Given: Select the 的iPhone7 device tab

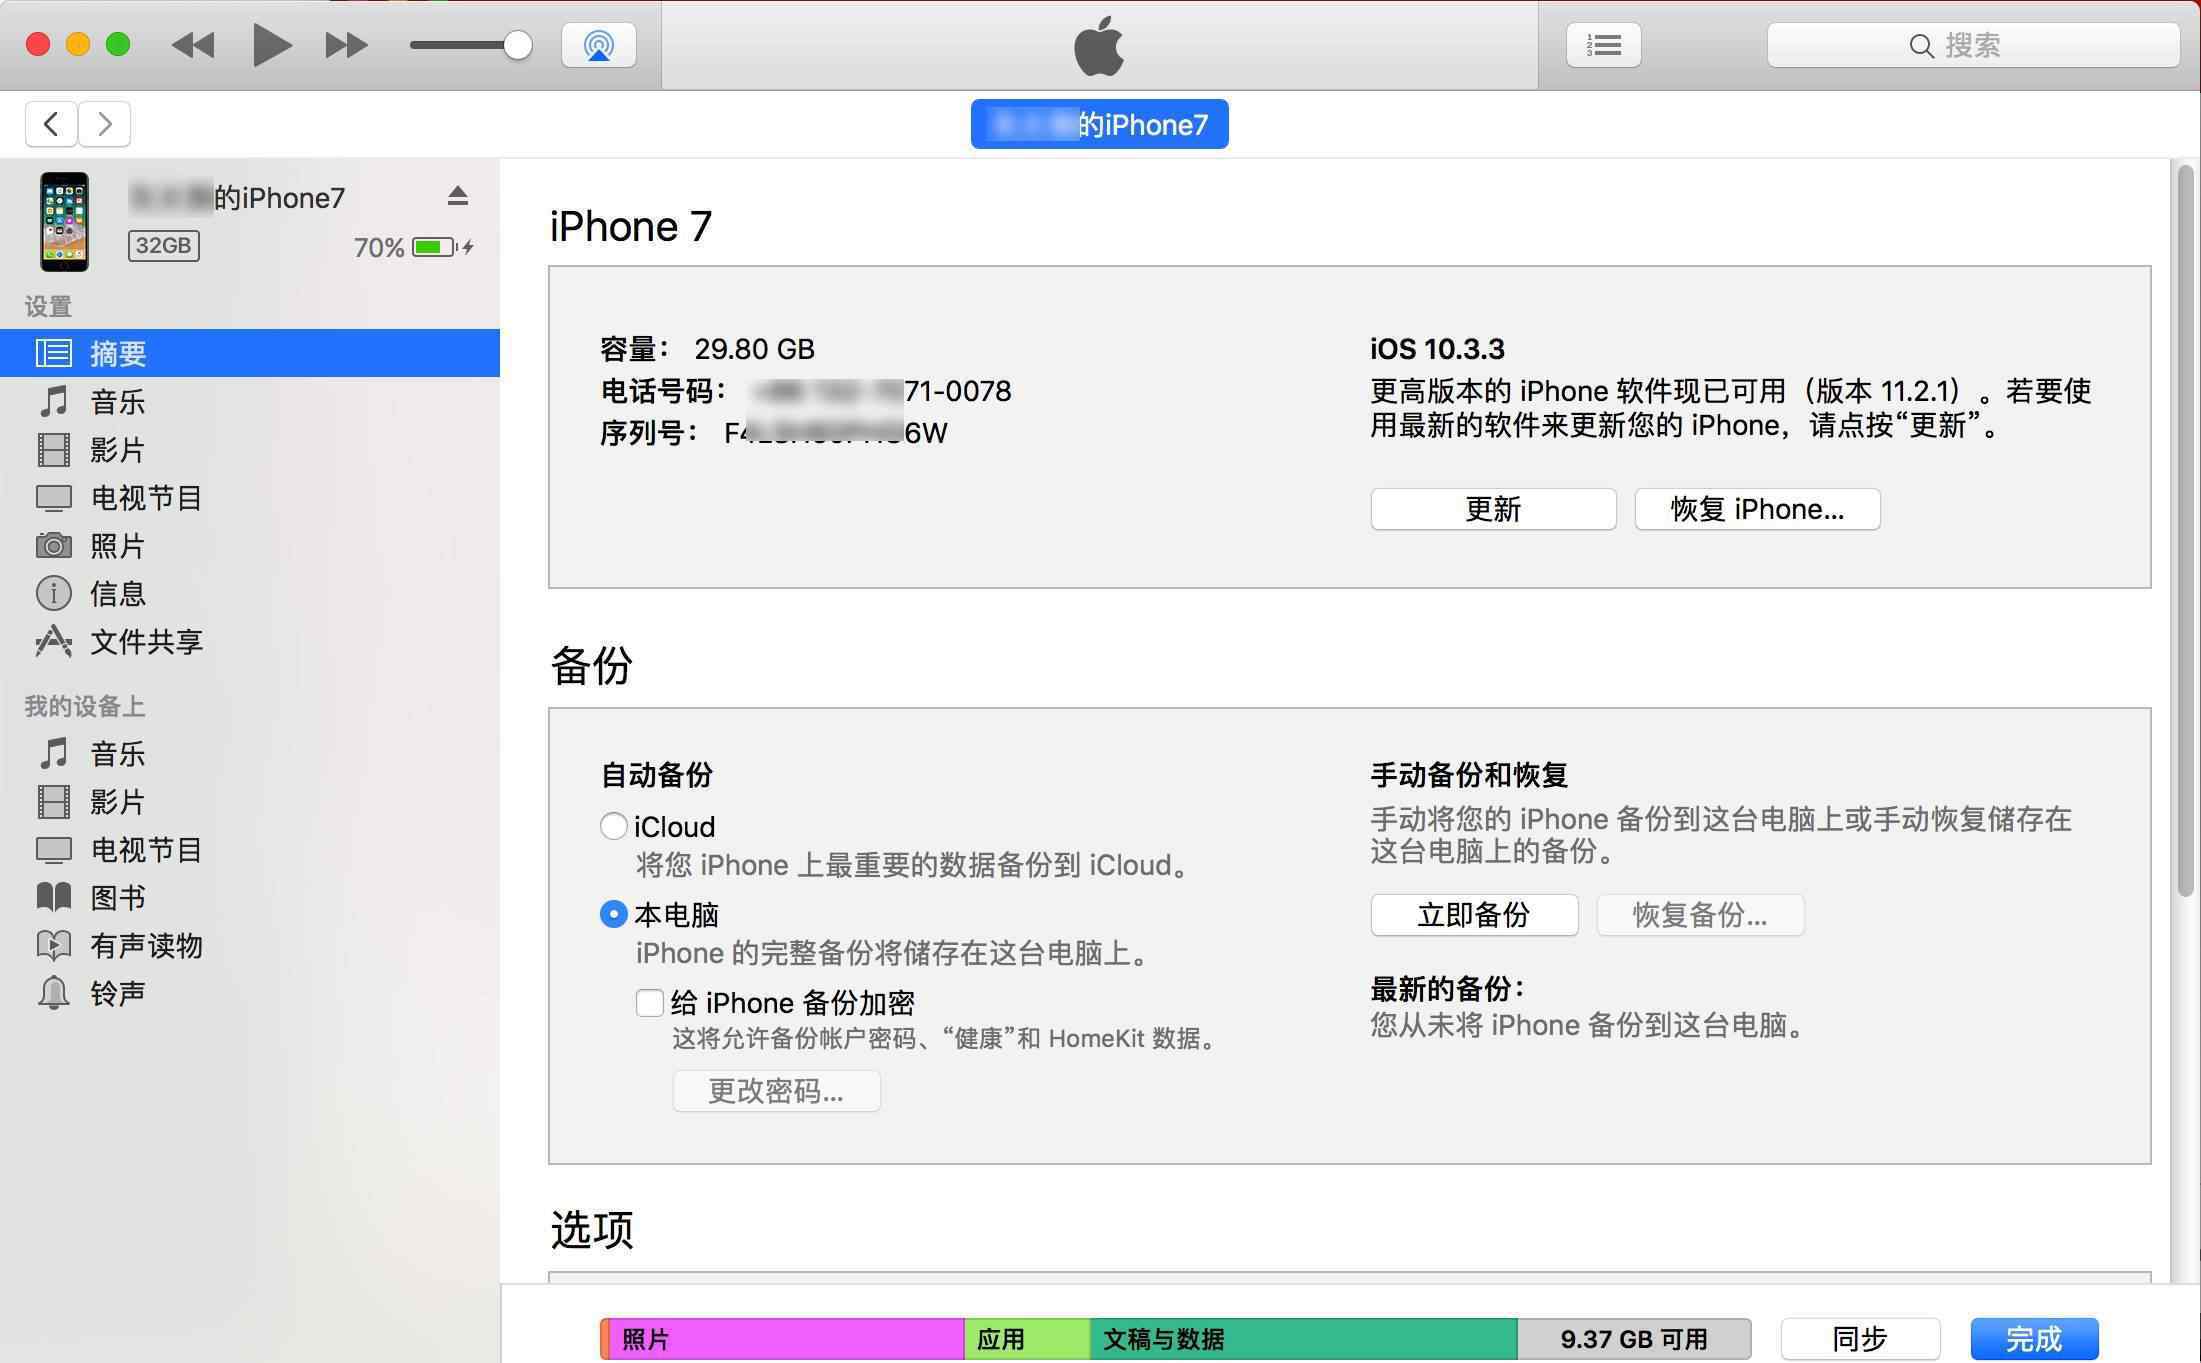Looking at the screenshot, I should pos(1099,124).
